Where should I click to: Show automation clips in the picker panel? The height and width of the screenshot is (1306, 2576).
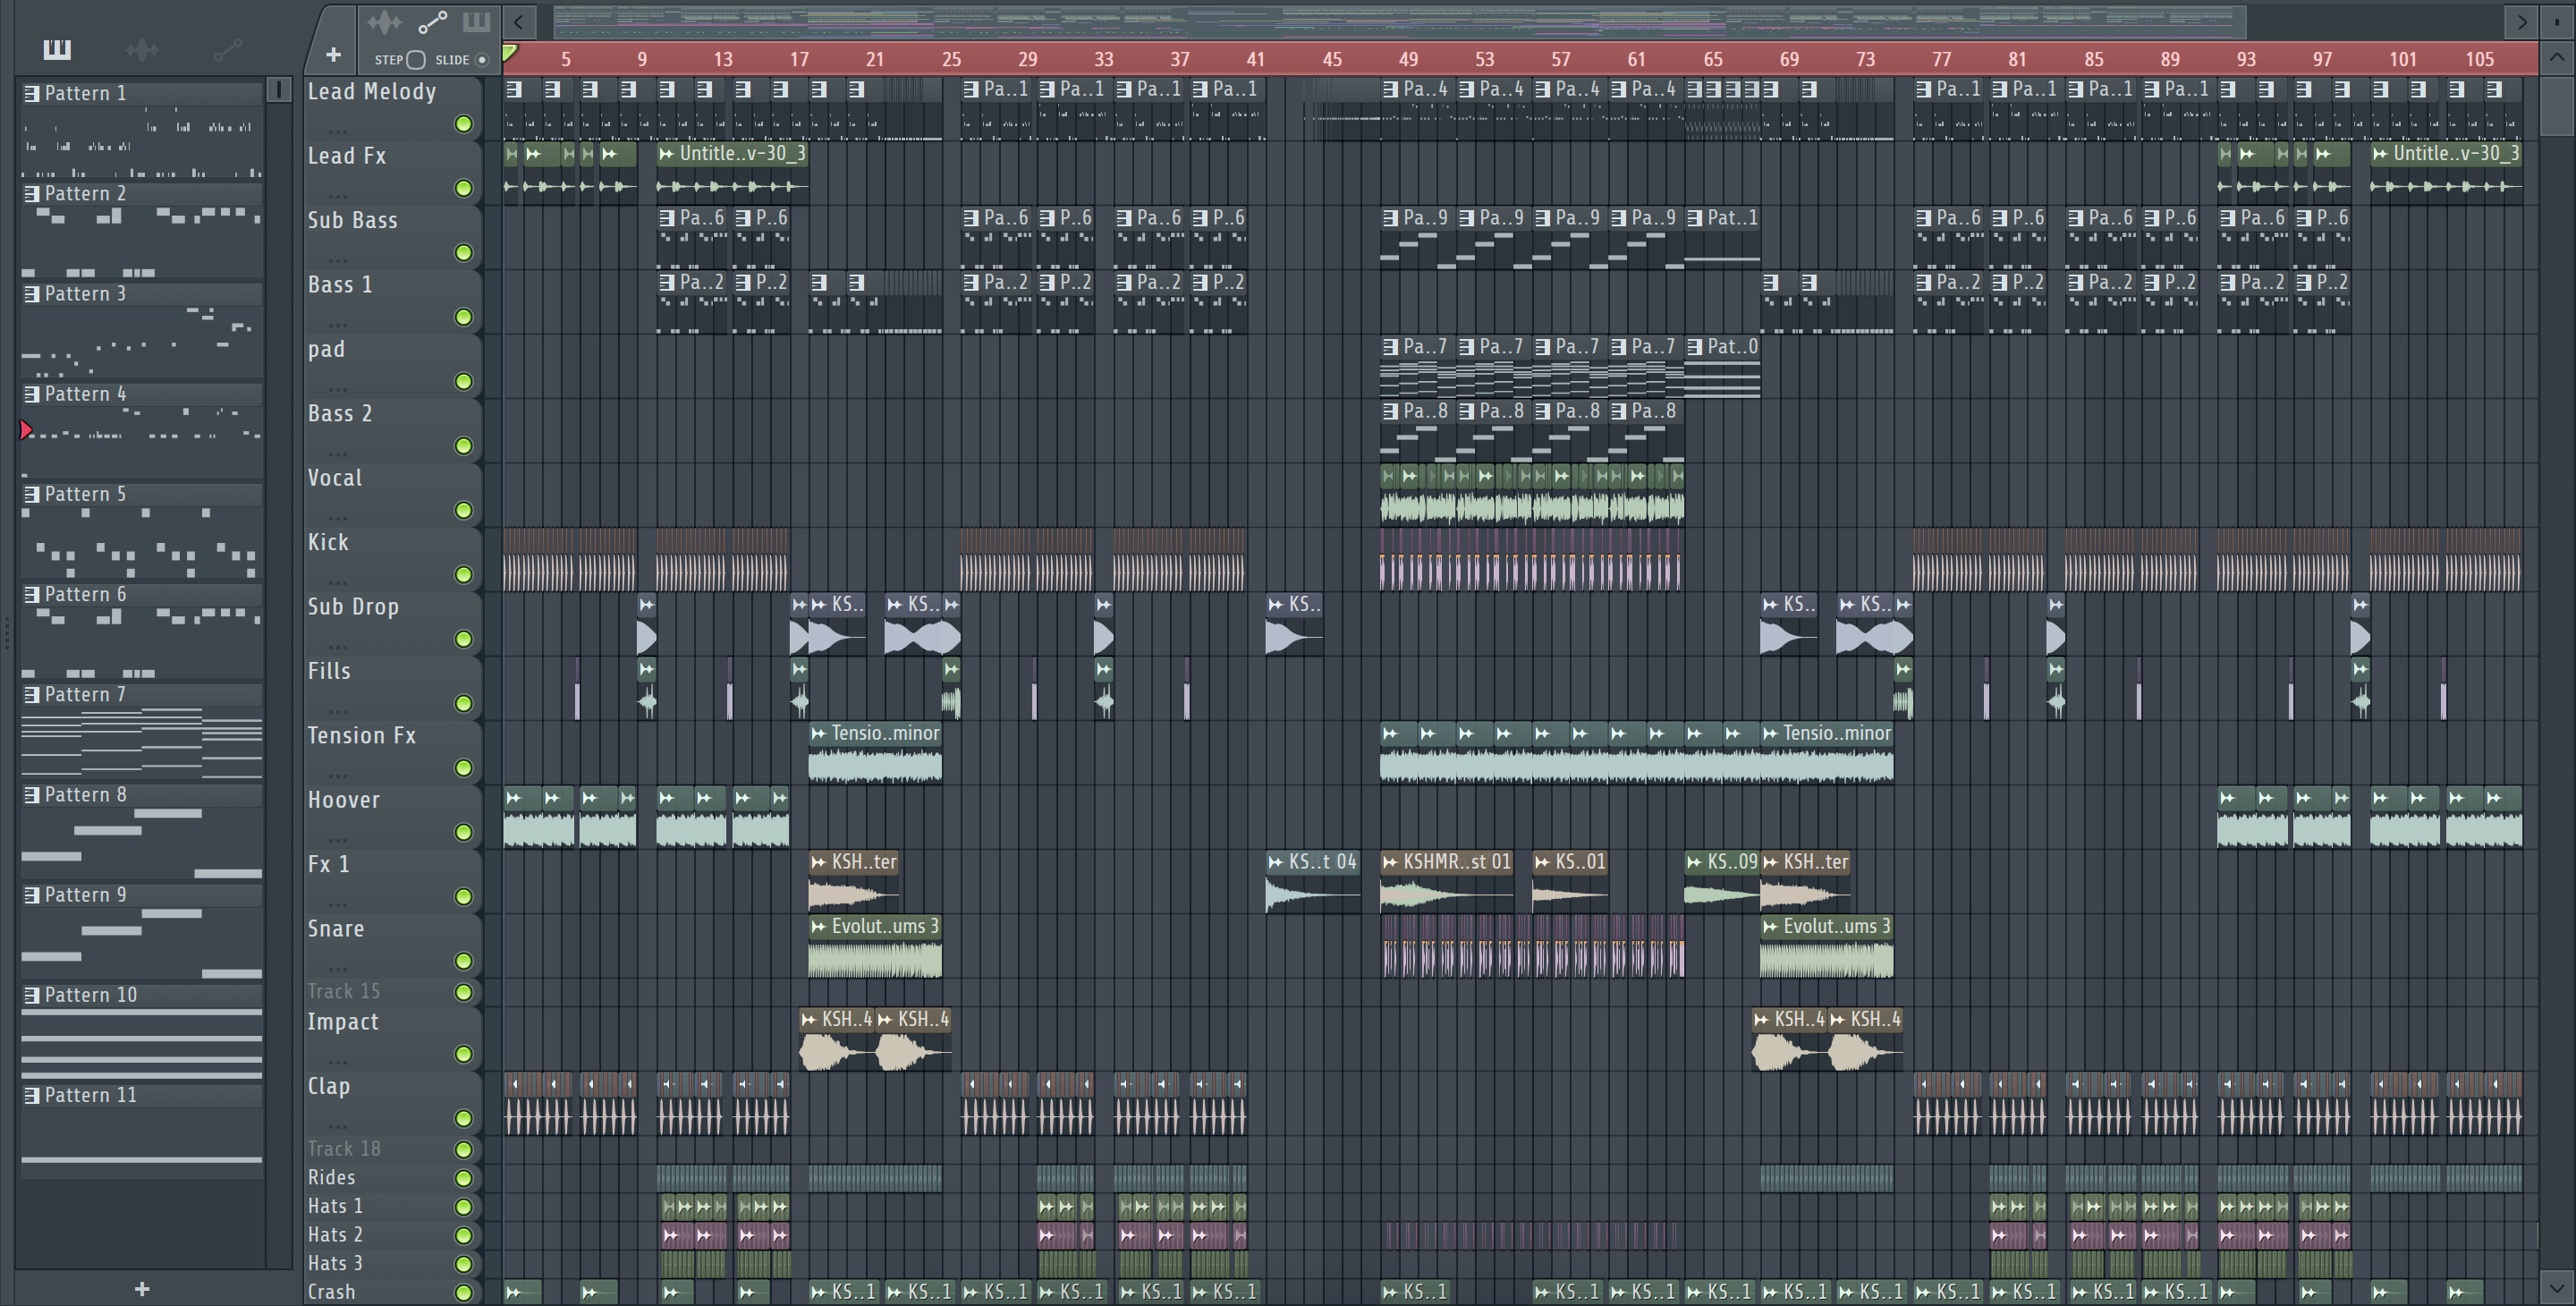(x=228, y=49)
